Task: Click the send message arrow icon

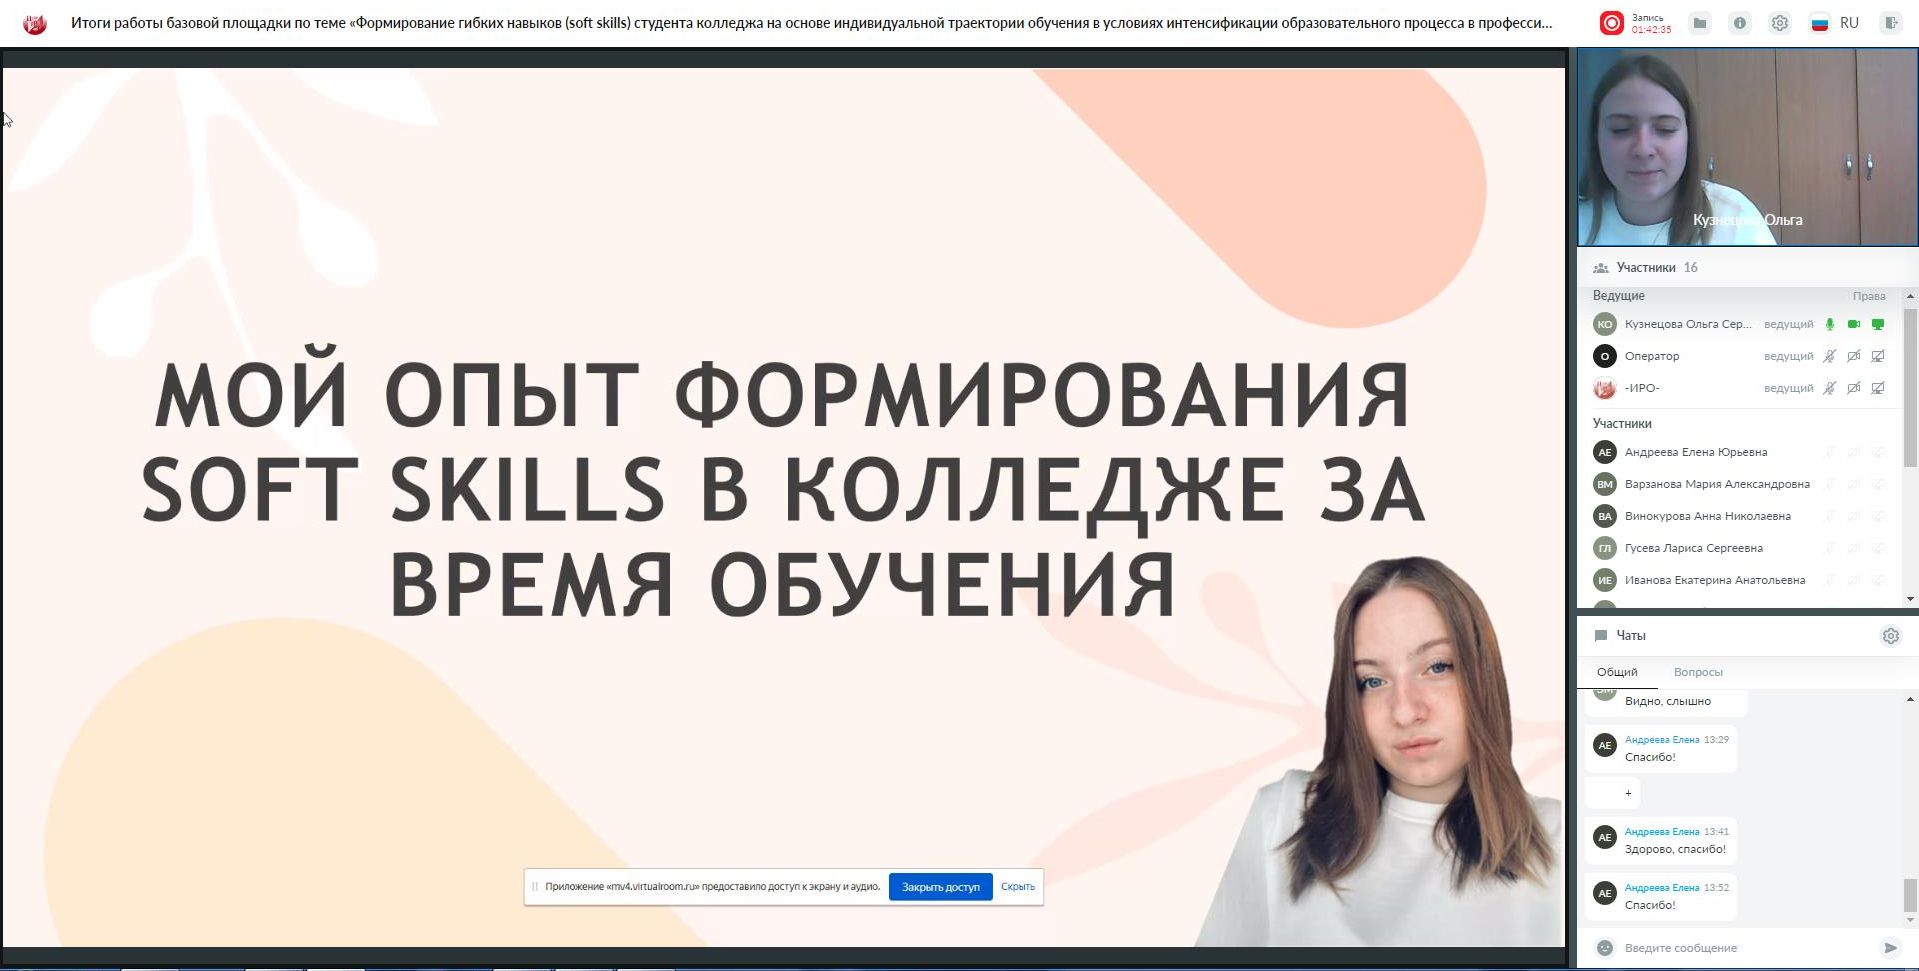Action: coord(1890,948)
